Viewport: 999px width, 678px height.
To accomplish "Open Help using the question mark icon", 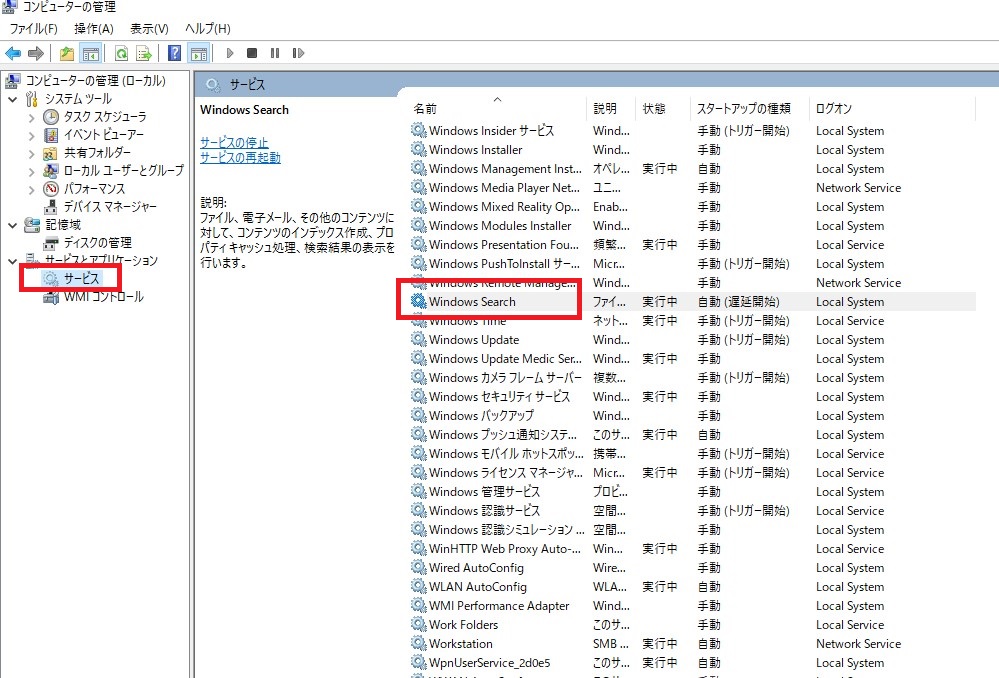I will pos(175,54).
